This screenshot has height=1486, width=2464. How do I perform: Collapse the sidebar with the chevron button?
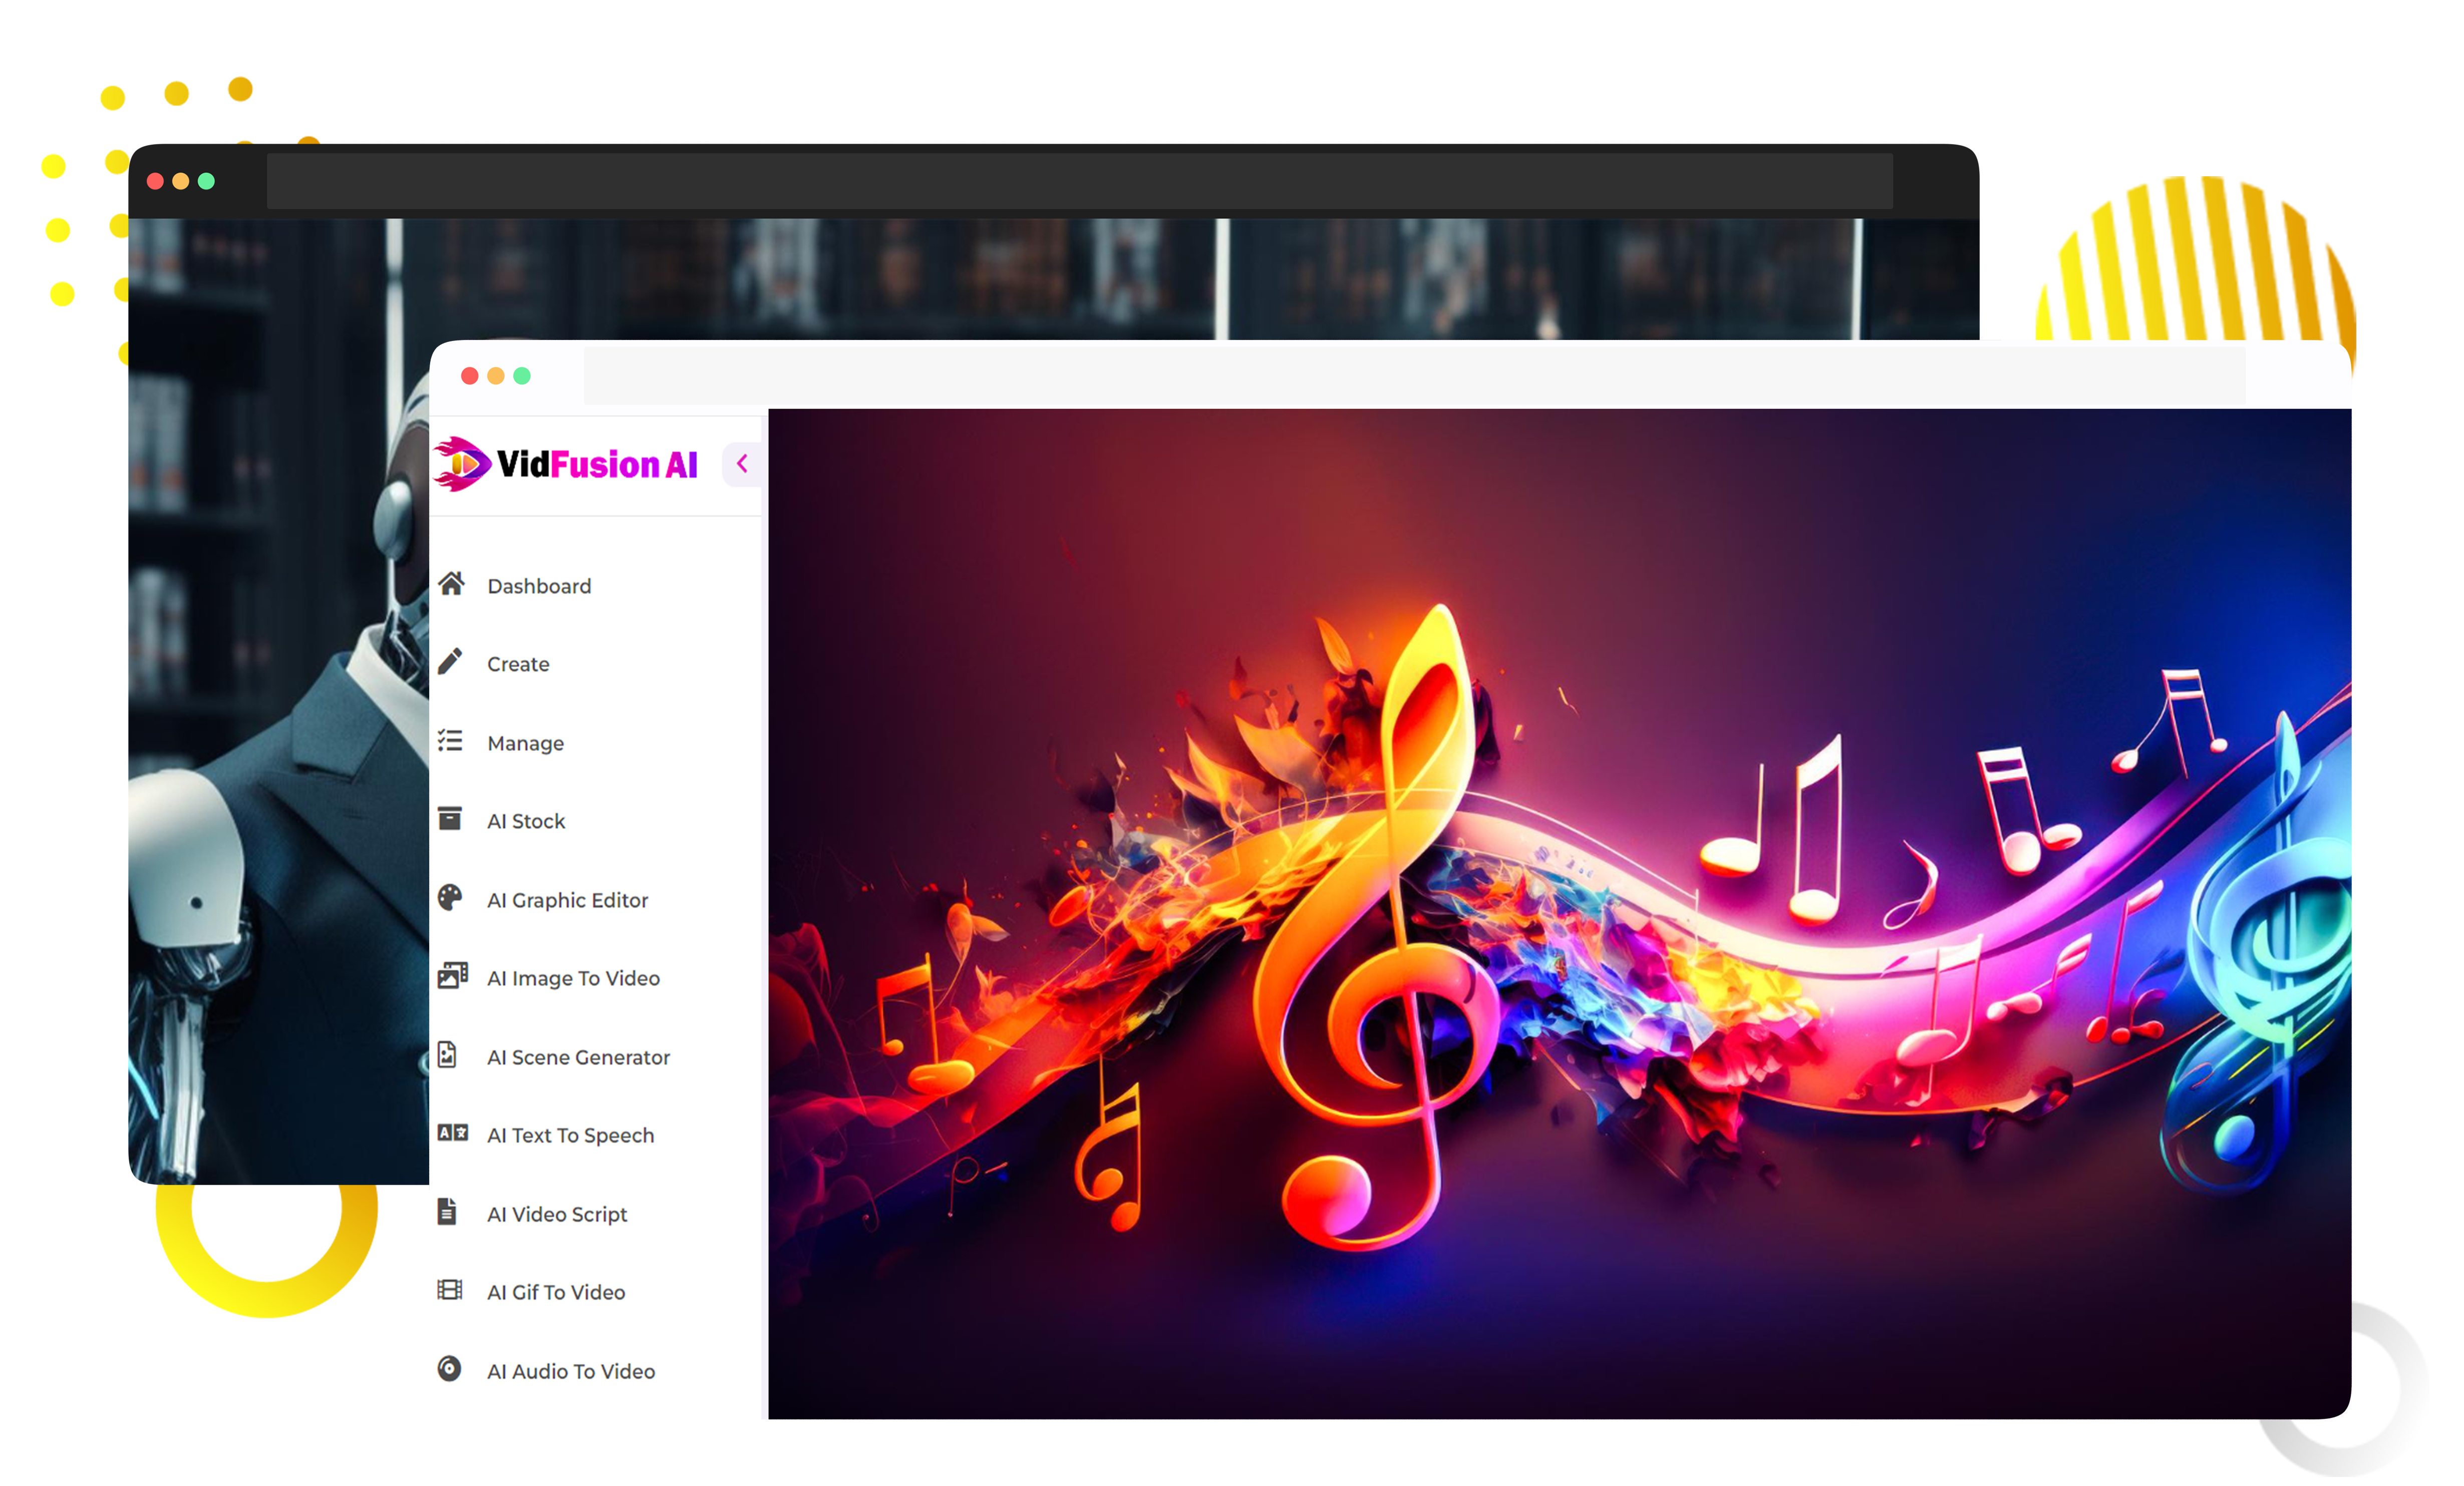742,464
